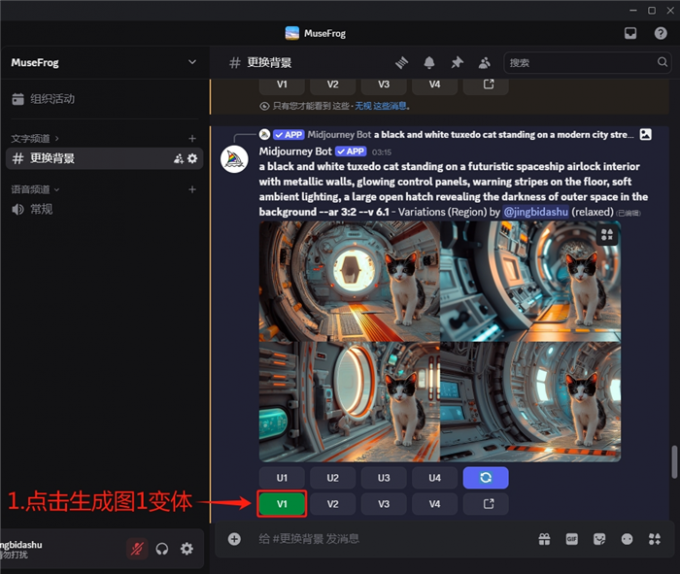Screen dimensions: 680x574
Task: Open top-left spaceship cat image
Action: (x=349, y=281)
